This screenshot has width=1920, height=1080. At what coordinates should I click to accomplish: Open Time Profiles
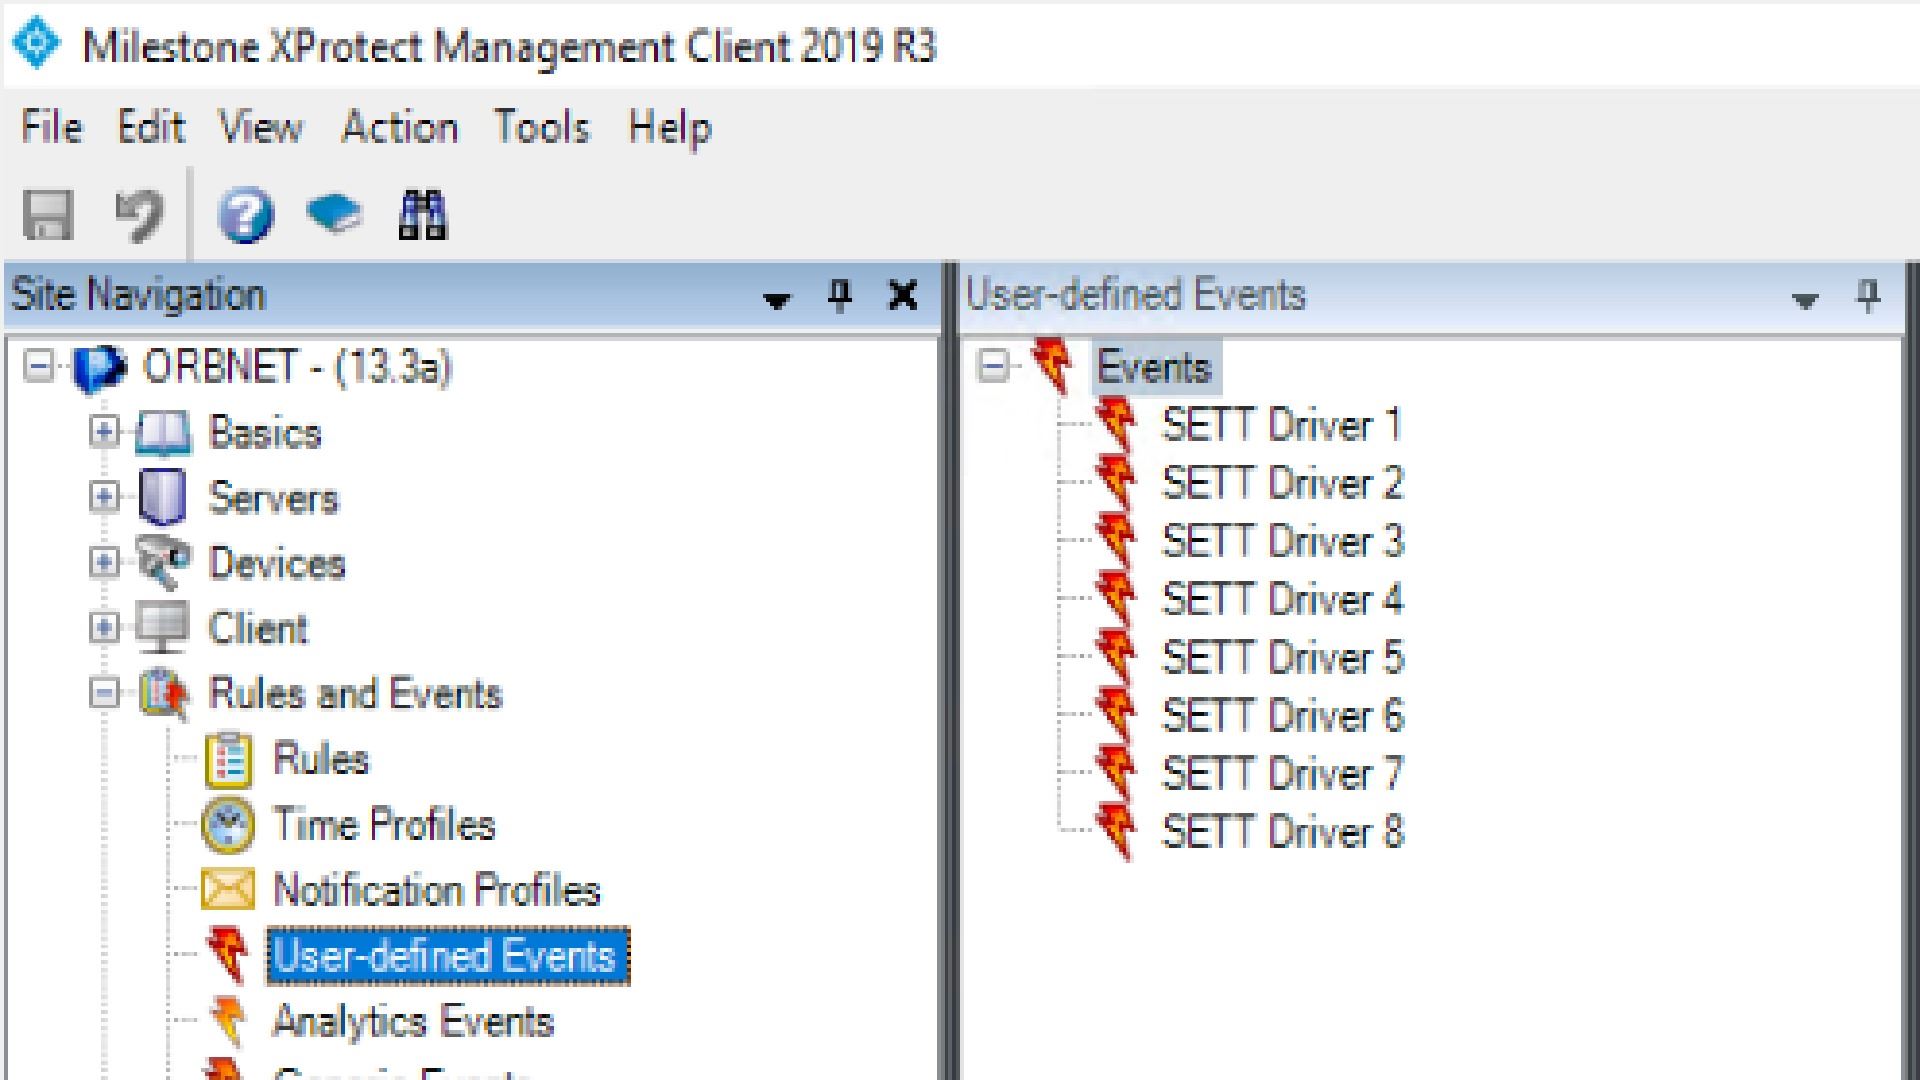coord(384,824)
